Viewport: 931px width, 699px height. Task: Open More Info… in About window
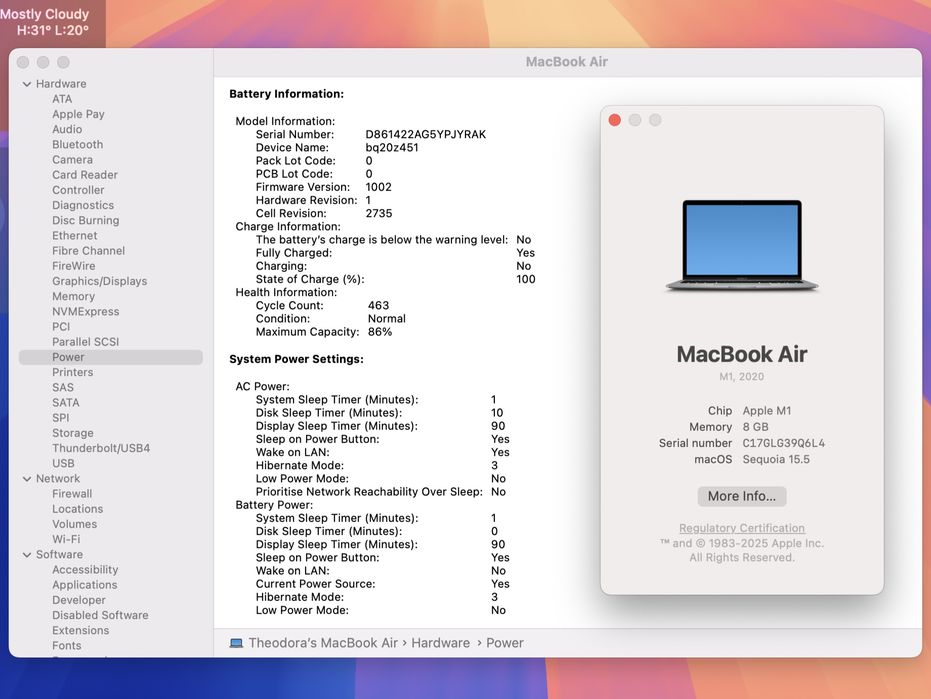click(741, 496)
